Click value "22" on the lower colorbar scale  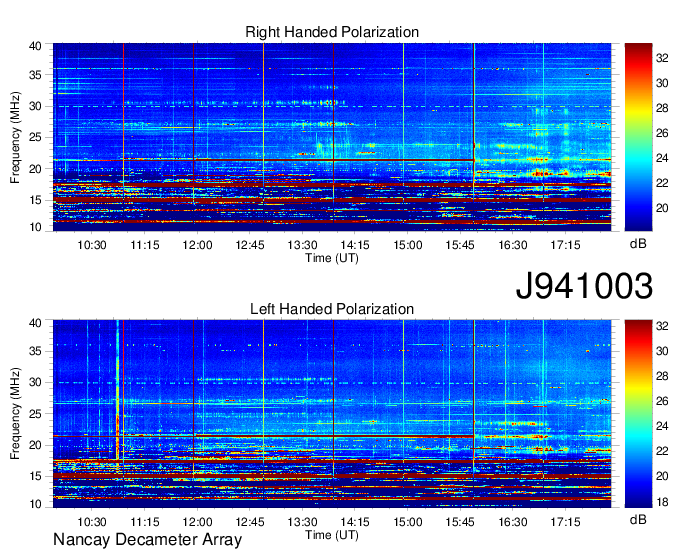click(x=662, y=451)
